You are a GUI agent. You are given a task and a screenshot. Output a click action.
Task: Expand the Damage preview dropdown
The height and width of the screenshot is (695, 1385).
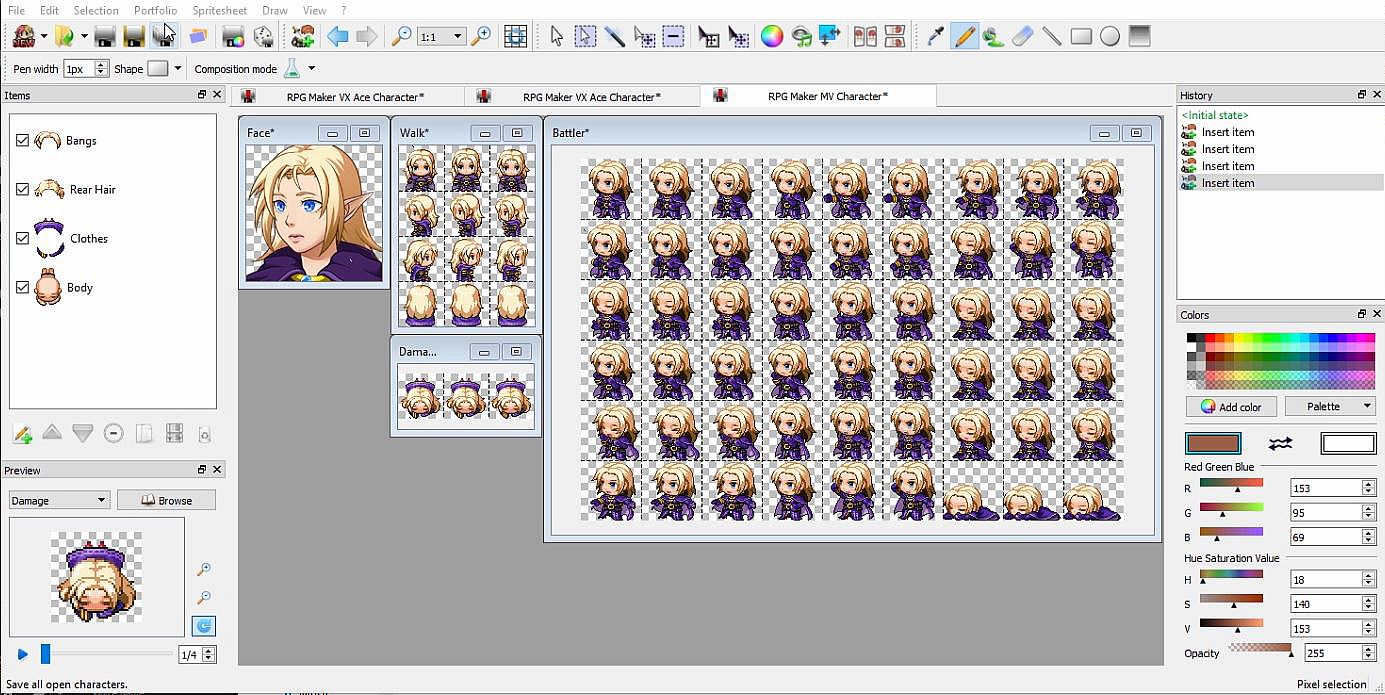[59, 500]
